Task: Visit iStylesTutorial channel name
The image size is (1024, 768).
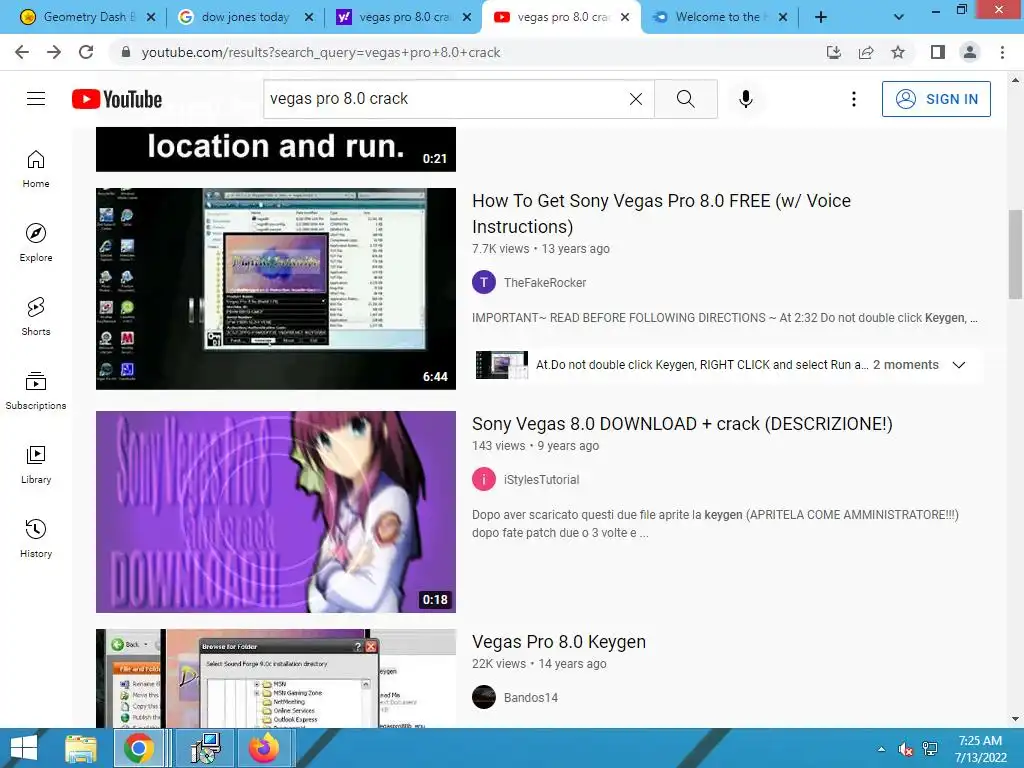Action: click(541, 479)
